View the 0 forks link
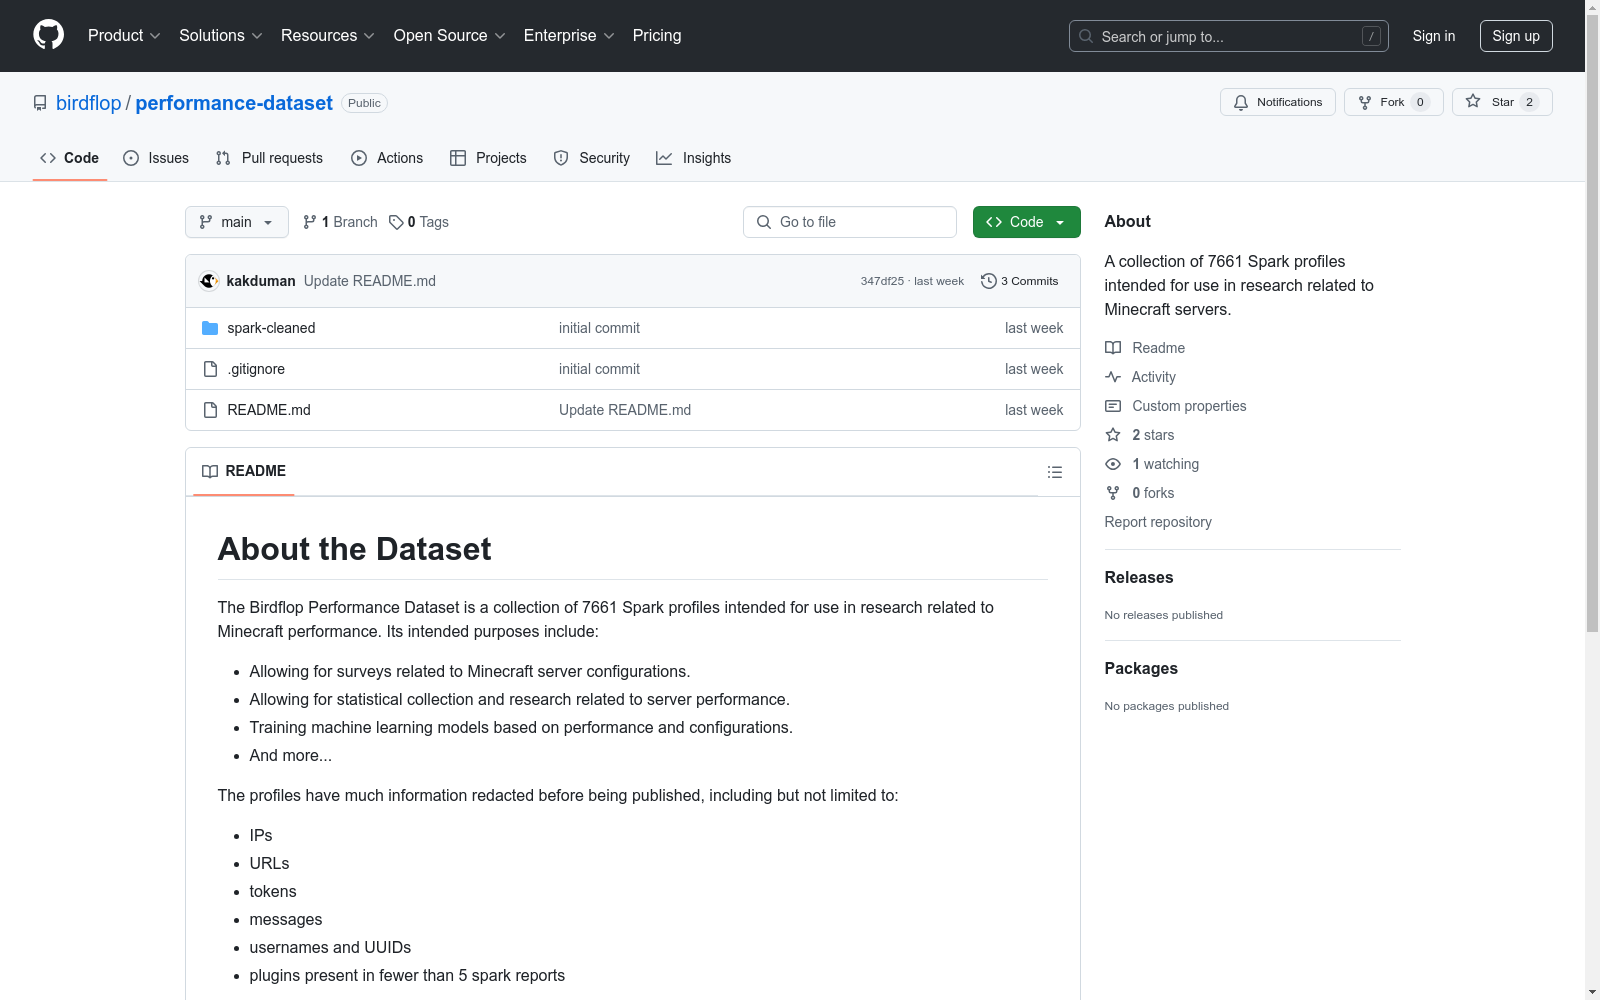 click(x=1140, y=493)
